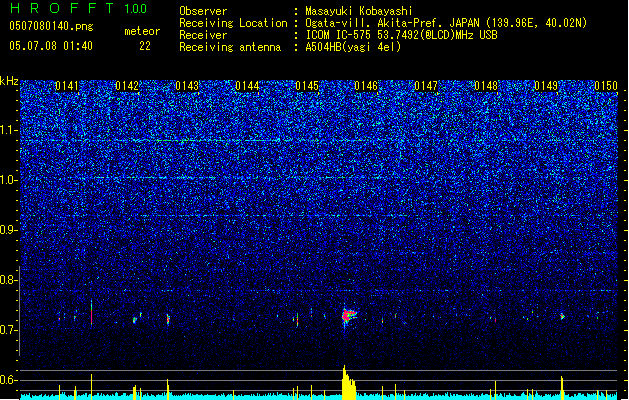Click the 0.6 kHz axis label

pos(9,380)
